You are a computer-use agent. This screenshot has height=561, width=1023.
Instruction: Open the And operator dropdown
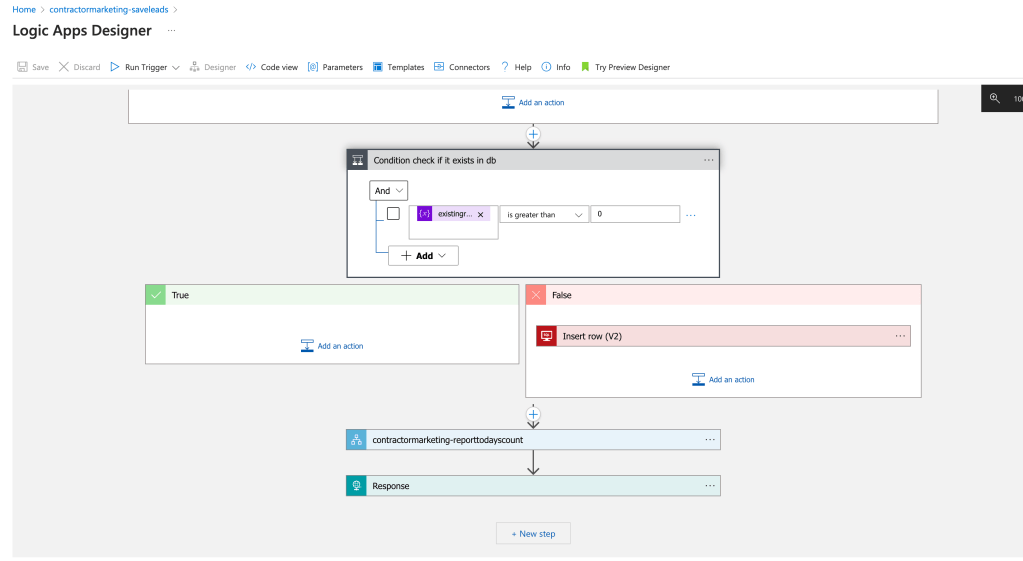(388, 190)
